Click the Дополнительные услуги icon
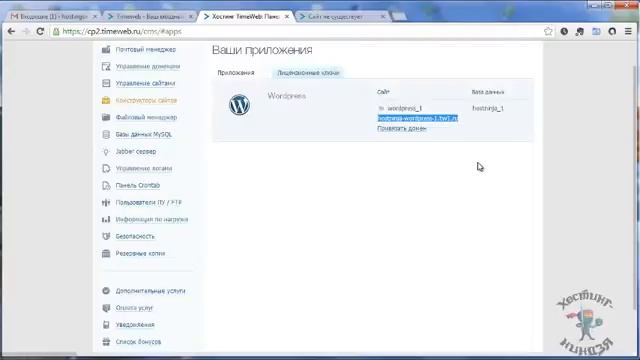The image size is (640, 360). click(x=106, y=291)
